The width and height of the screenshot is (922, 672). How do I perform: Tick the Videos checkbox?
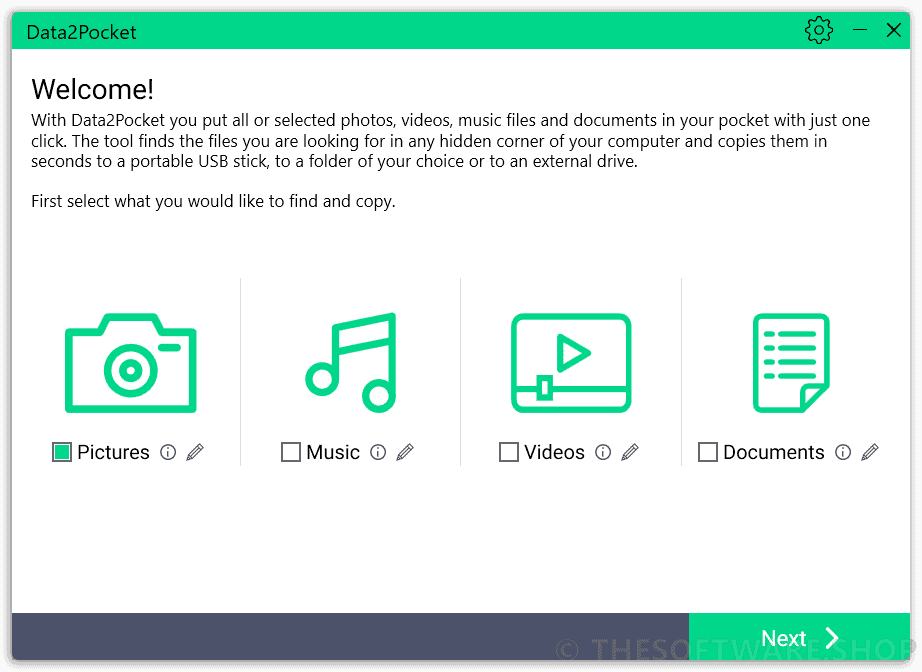click(509, 452)
